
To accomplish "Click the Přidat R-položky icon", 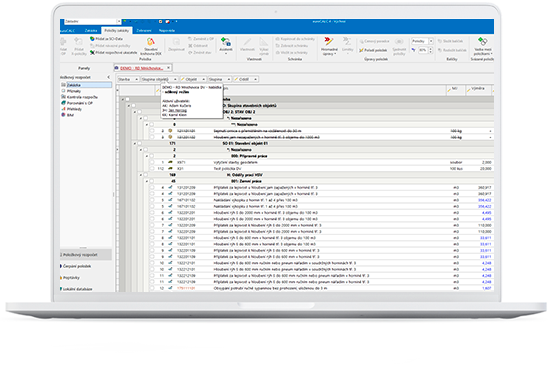I will pyautogui.click(x=79, y=42).
